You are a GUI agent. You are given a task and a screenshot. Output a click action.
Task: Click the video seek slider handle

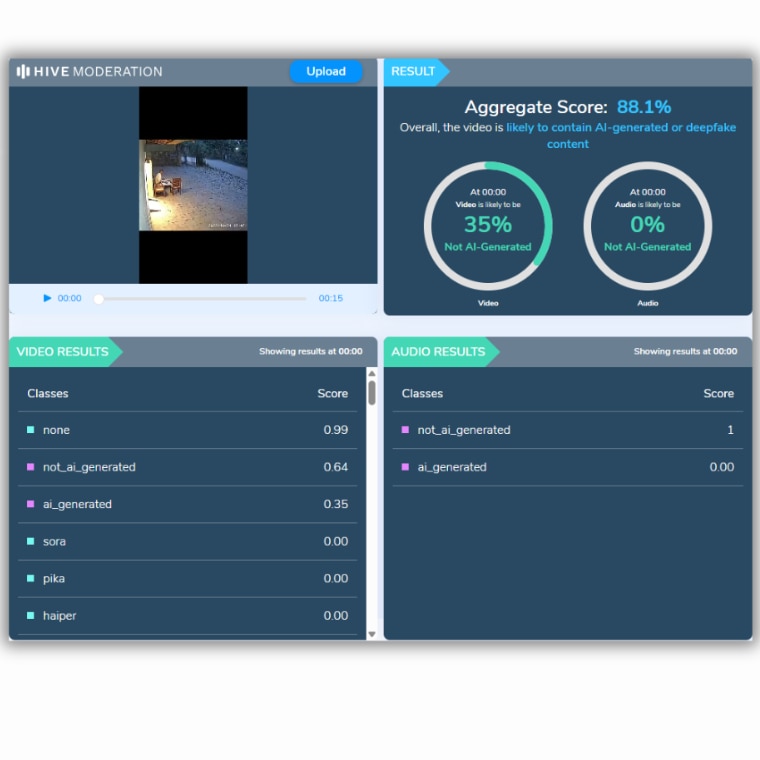click(x=99, y=298)
